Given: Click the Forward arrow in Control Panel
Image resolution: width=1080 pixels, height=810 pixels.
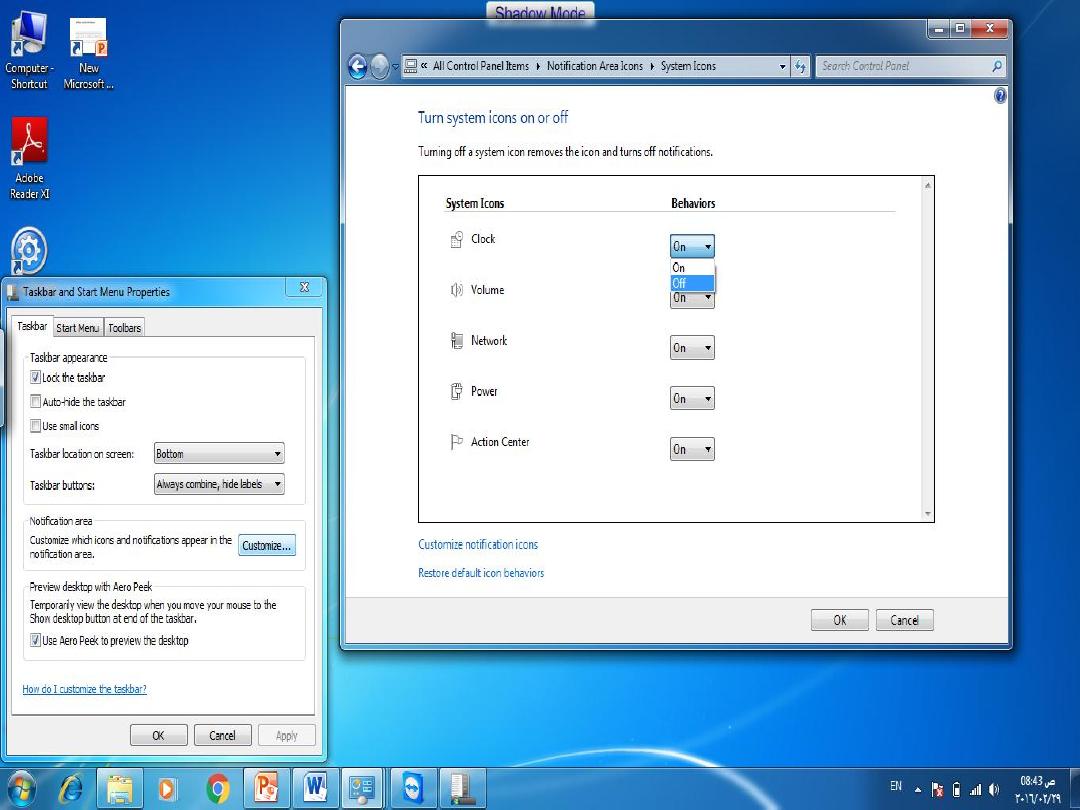Looking at the screenshot, I should point(379,67).
